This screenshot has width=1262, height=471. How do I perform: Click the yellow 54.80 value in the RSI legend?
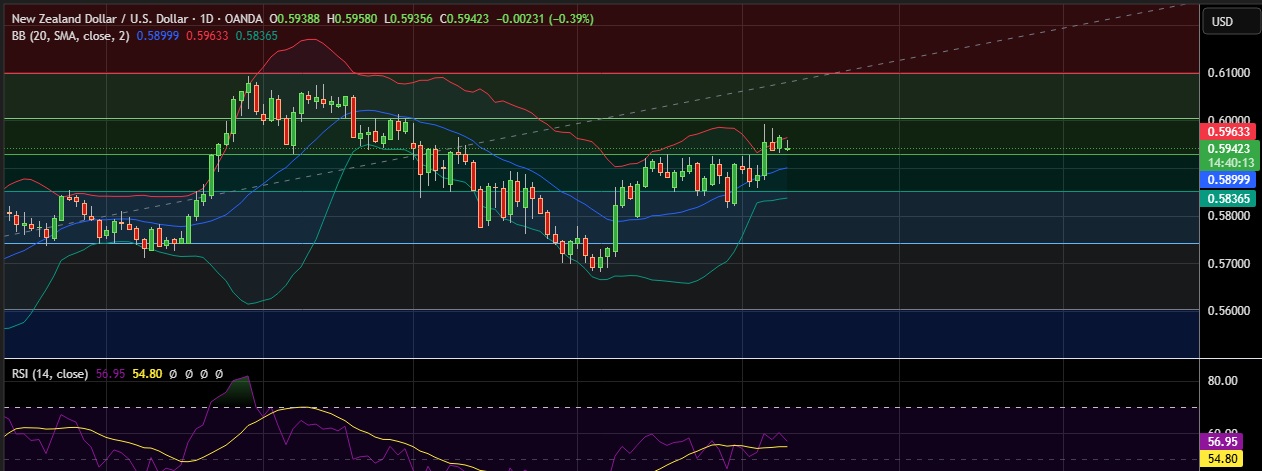pyautogui.click(x=147, y=374)
